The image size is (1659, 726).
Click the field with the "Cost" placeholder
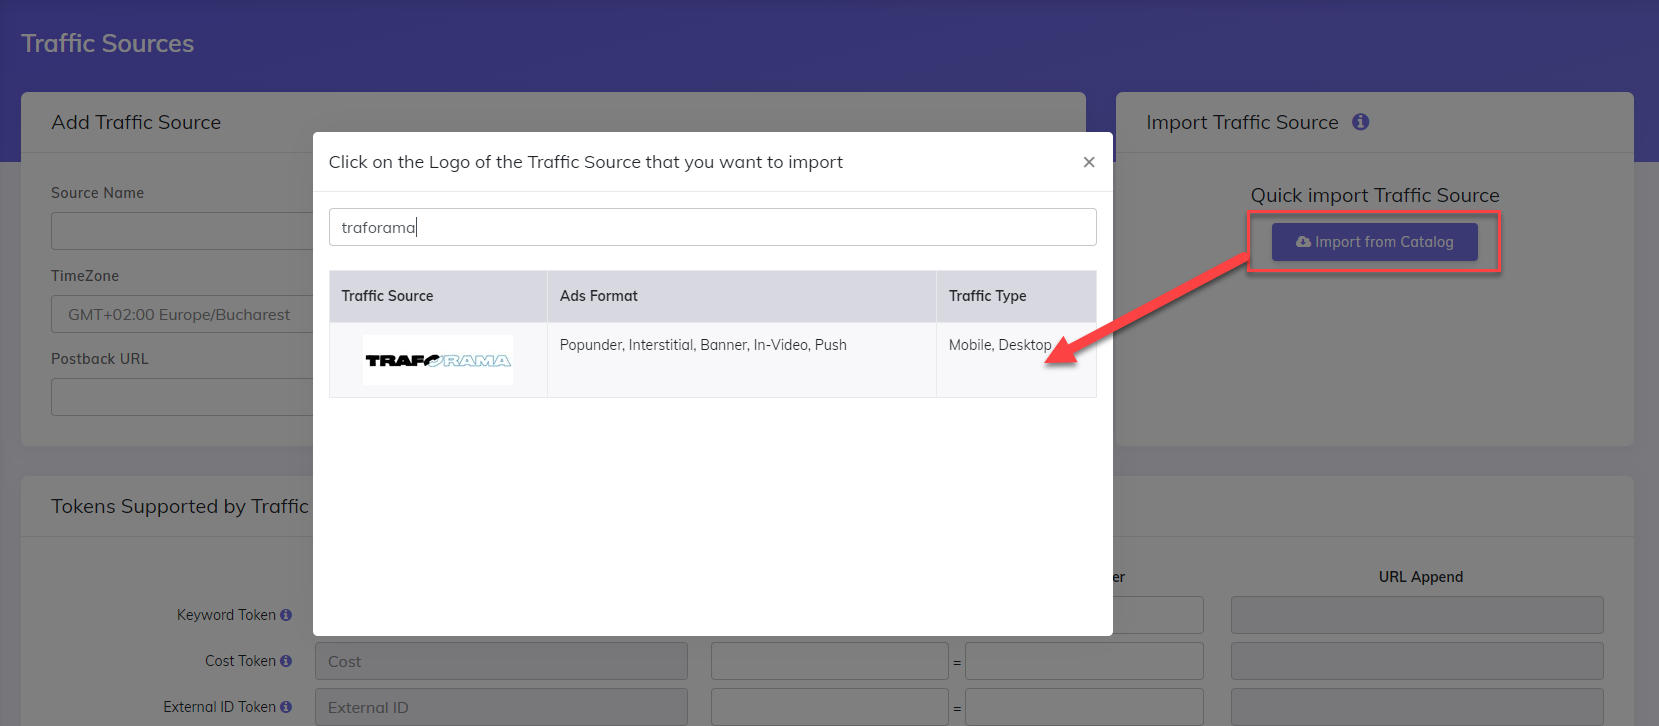point(501,661)
